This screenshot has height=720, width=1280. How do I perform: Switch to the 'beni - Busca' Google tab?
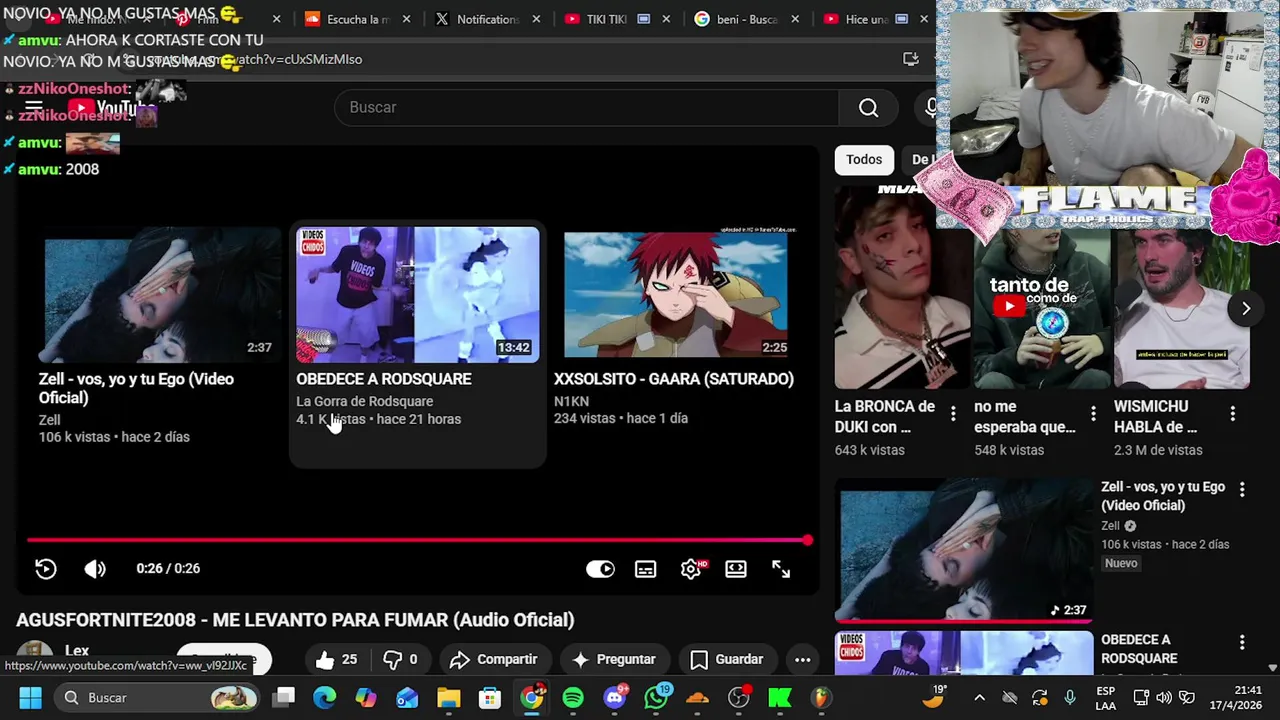748,19
